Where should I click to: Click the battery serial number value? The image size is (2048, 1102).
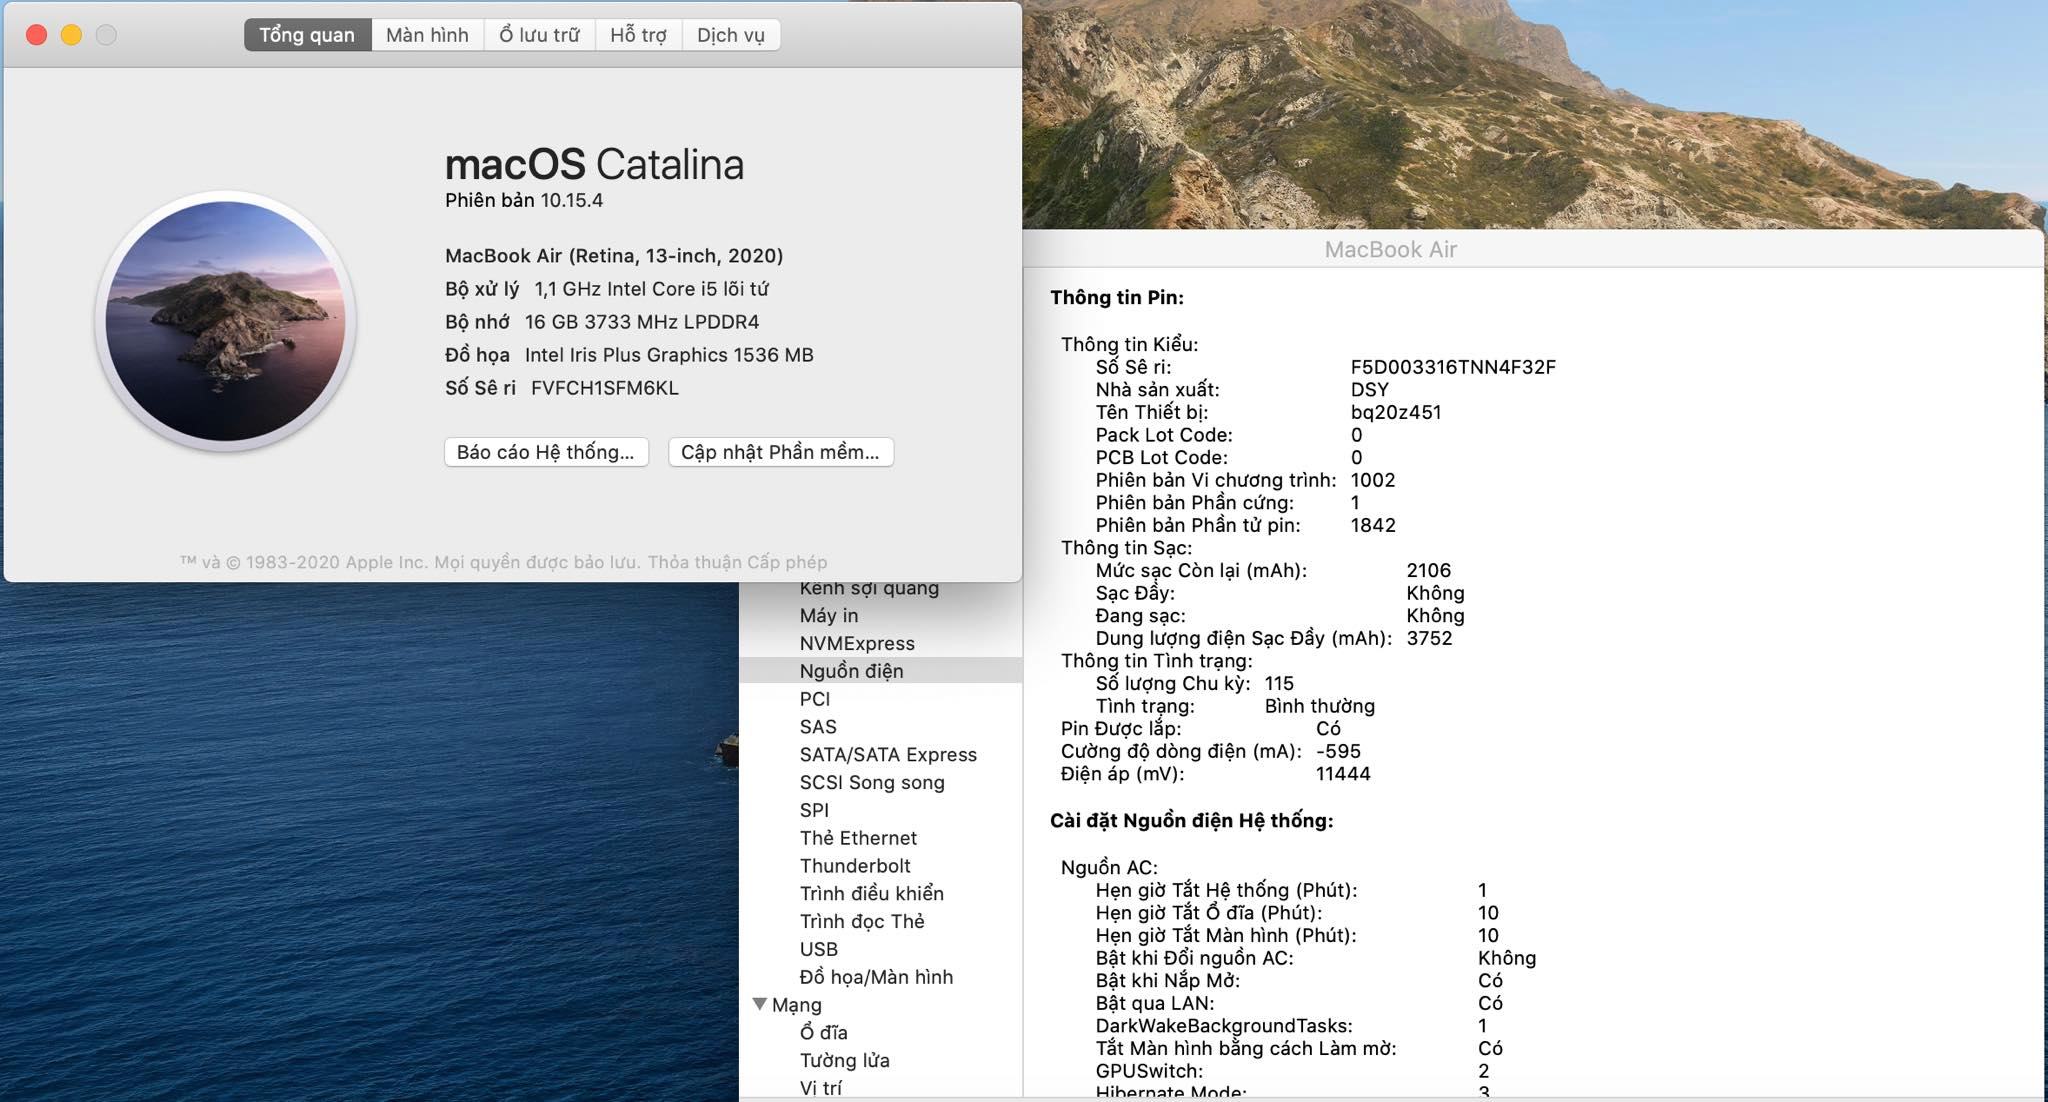[1452, 367]
